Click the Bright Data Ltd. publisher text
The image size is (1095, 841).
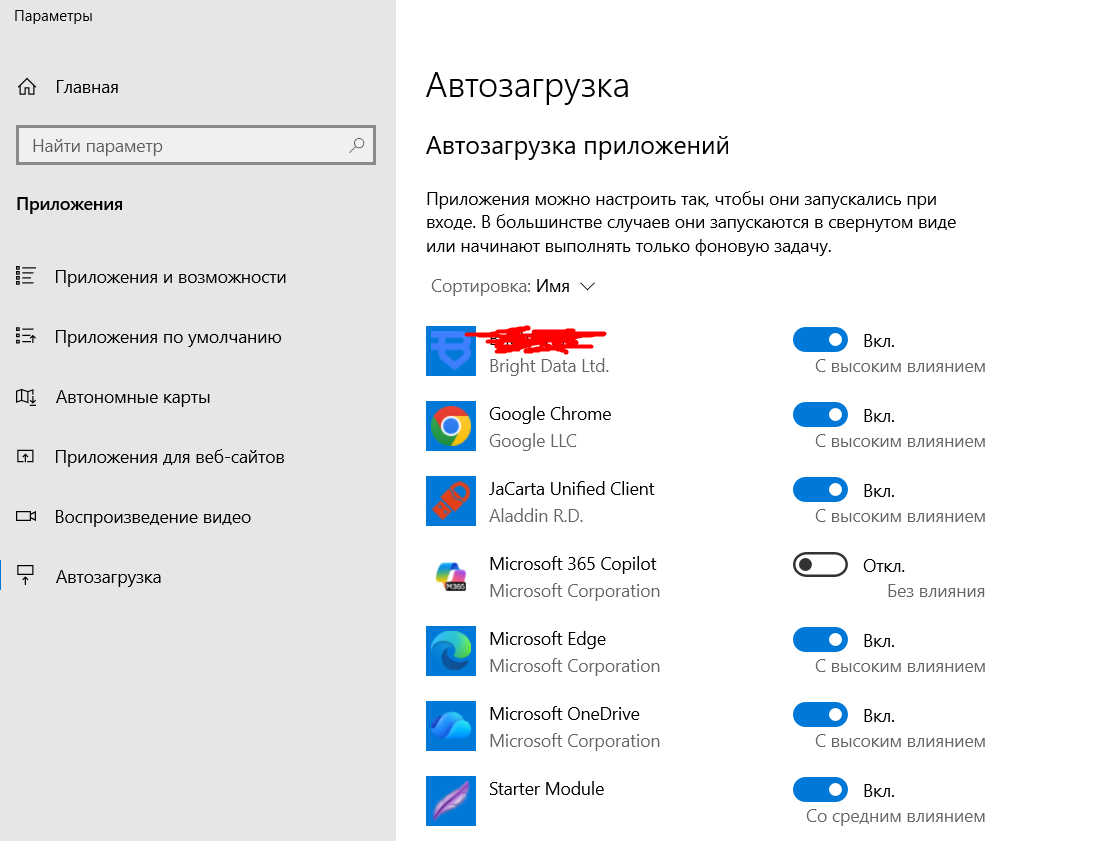click(549, 366)
